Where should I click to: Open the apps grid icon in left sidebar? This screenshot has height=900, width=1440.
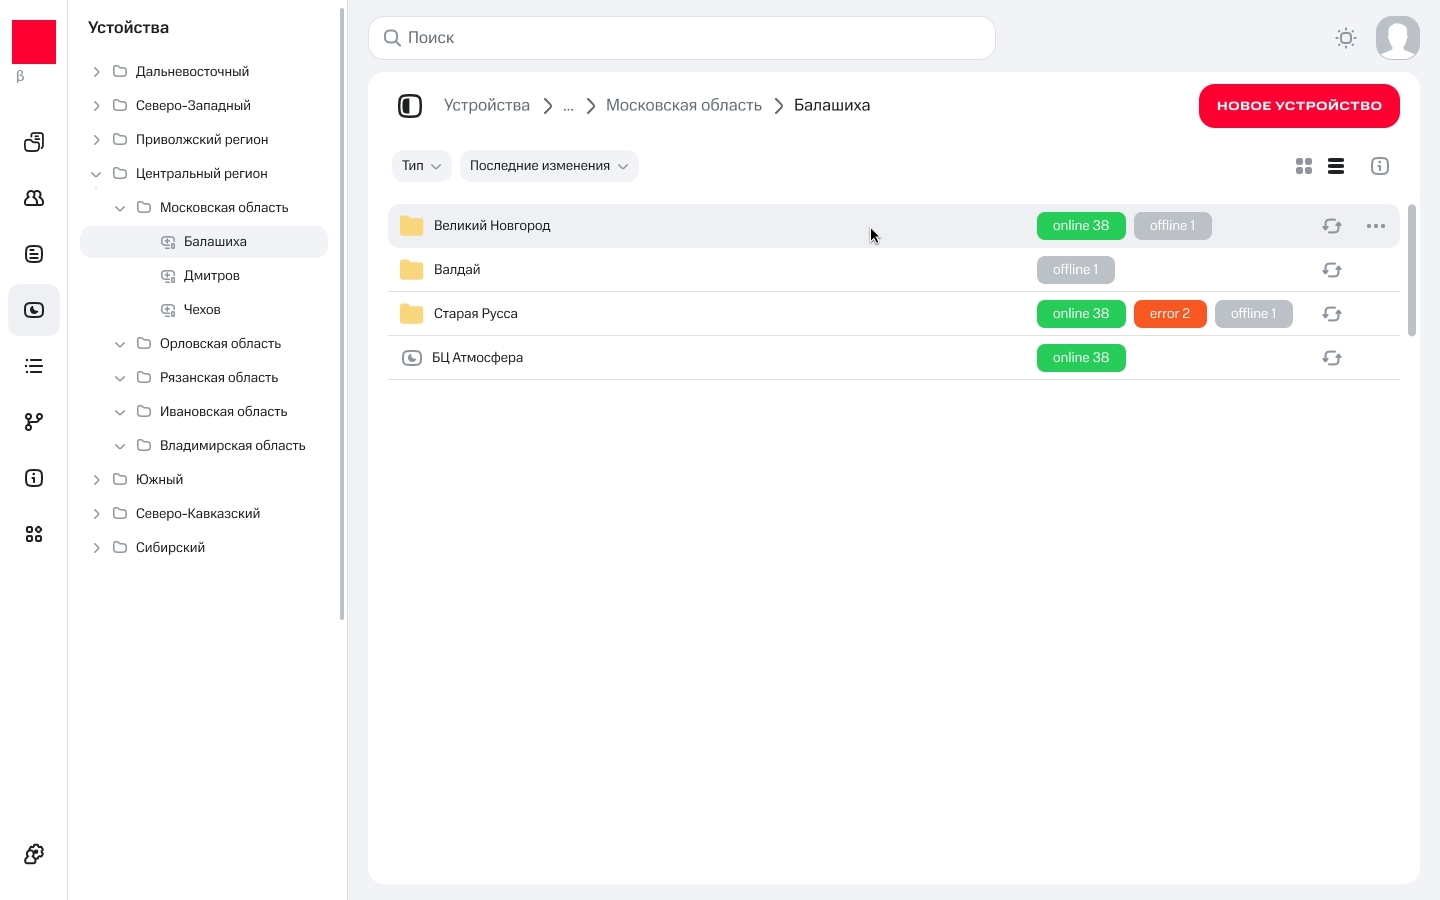click(34, 534)
